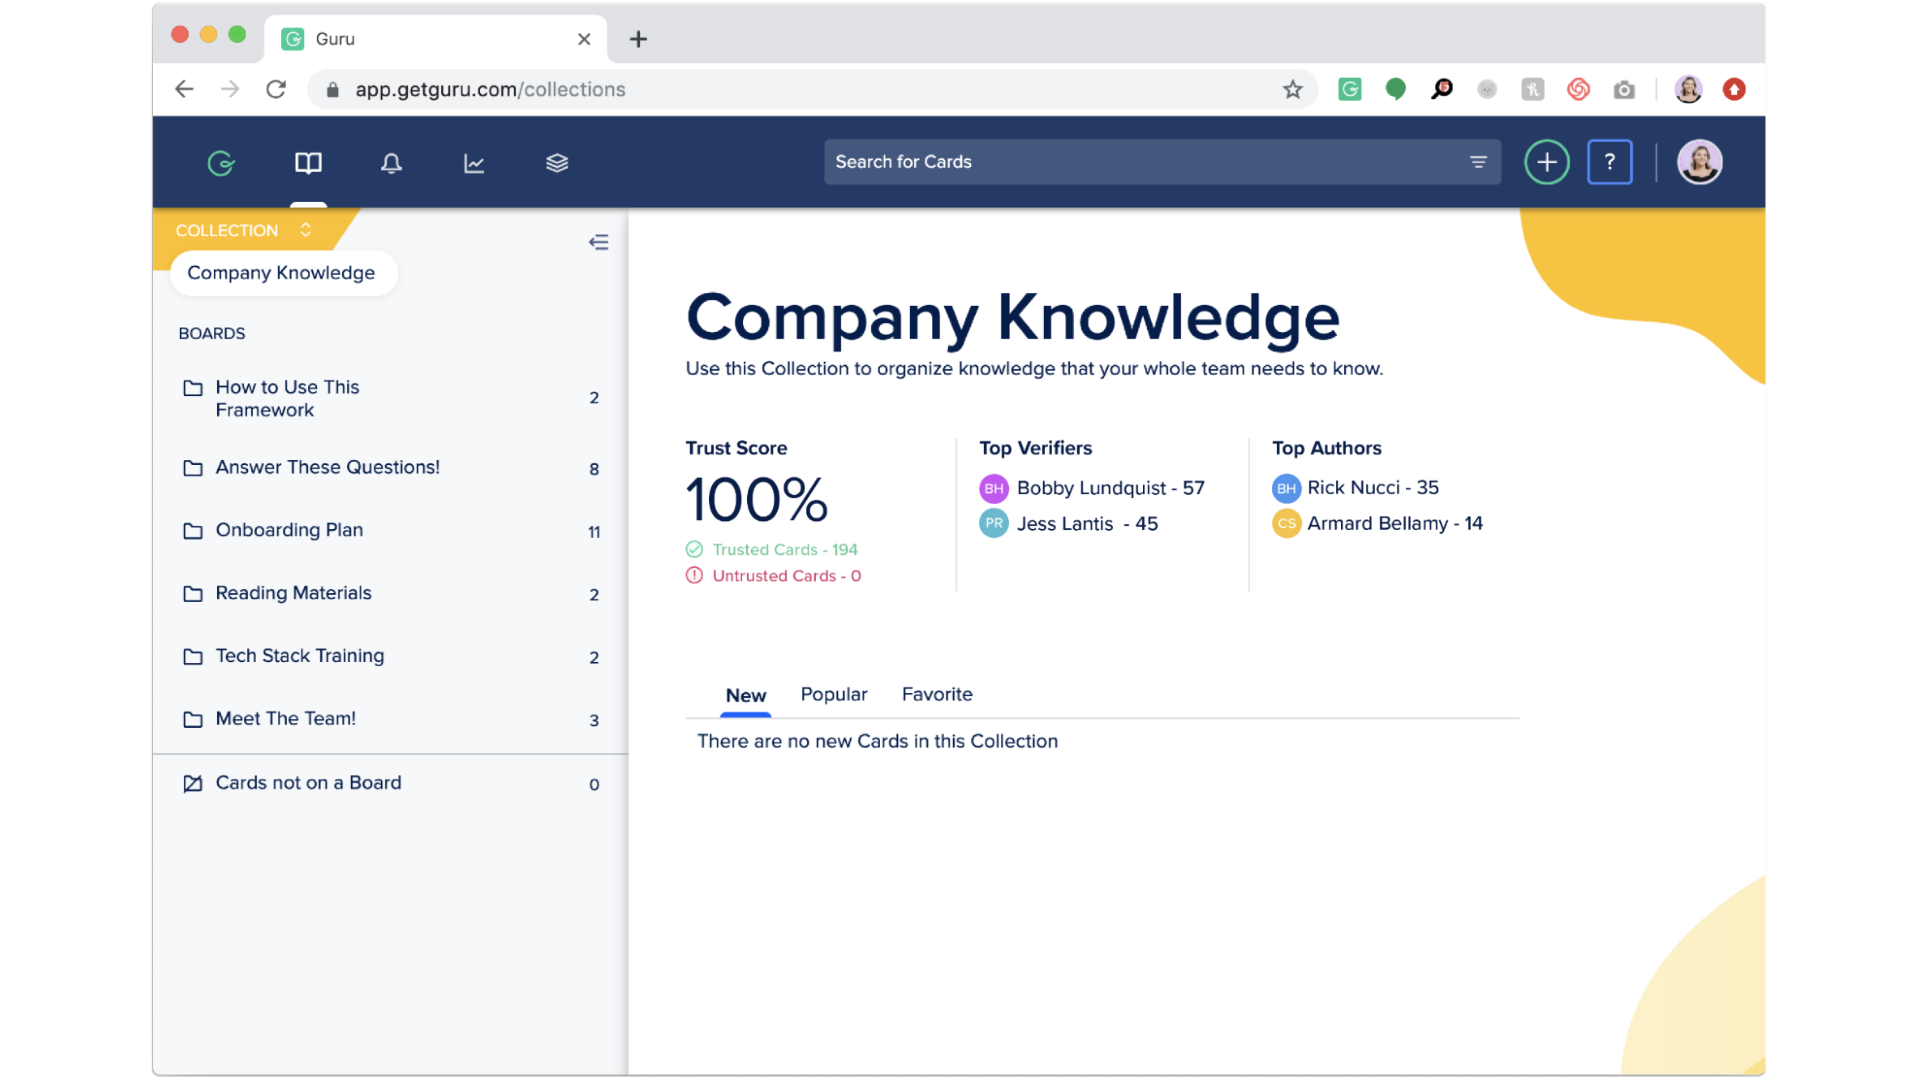Viewport: 1920px width, 1080px height.
Task: Click Armard Bellamy author entry
Action: (x=1377, y=524)
